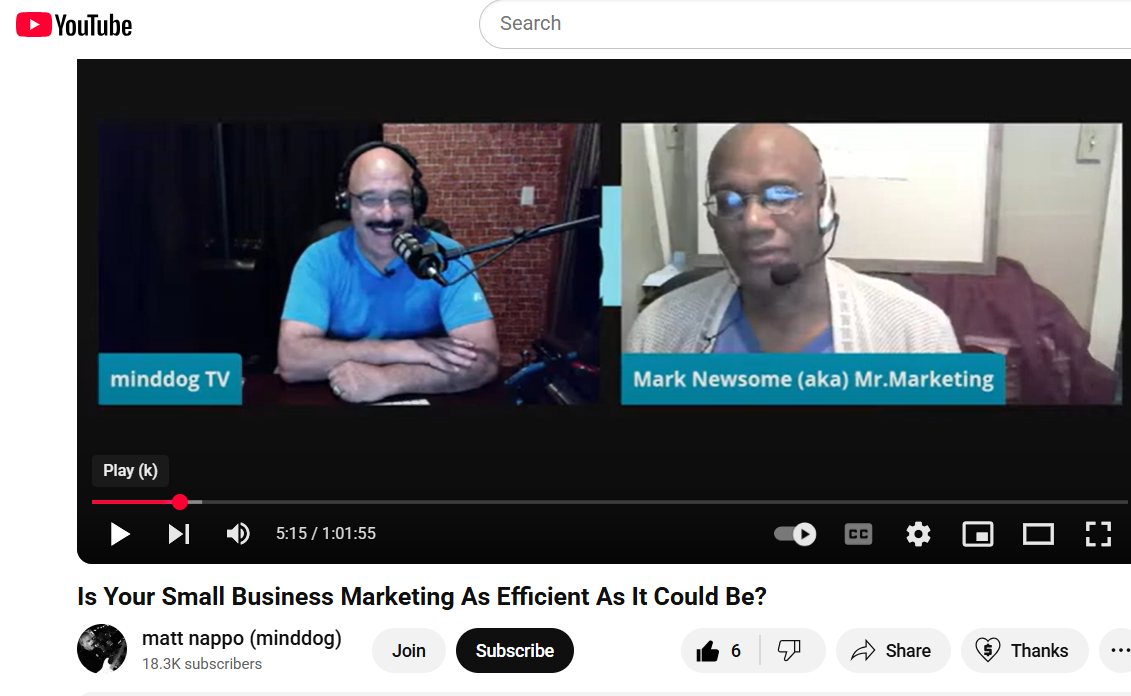Click the Search input field
1131x696 pixels.
pos(800,24)
